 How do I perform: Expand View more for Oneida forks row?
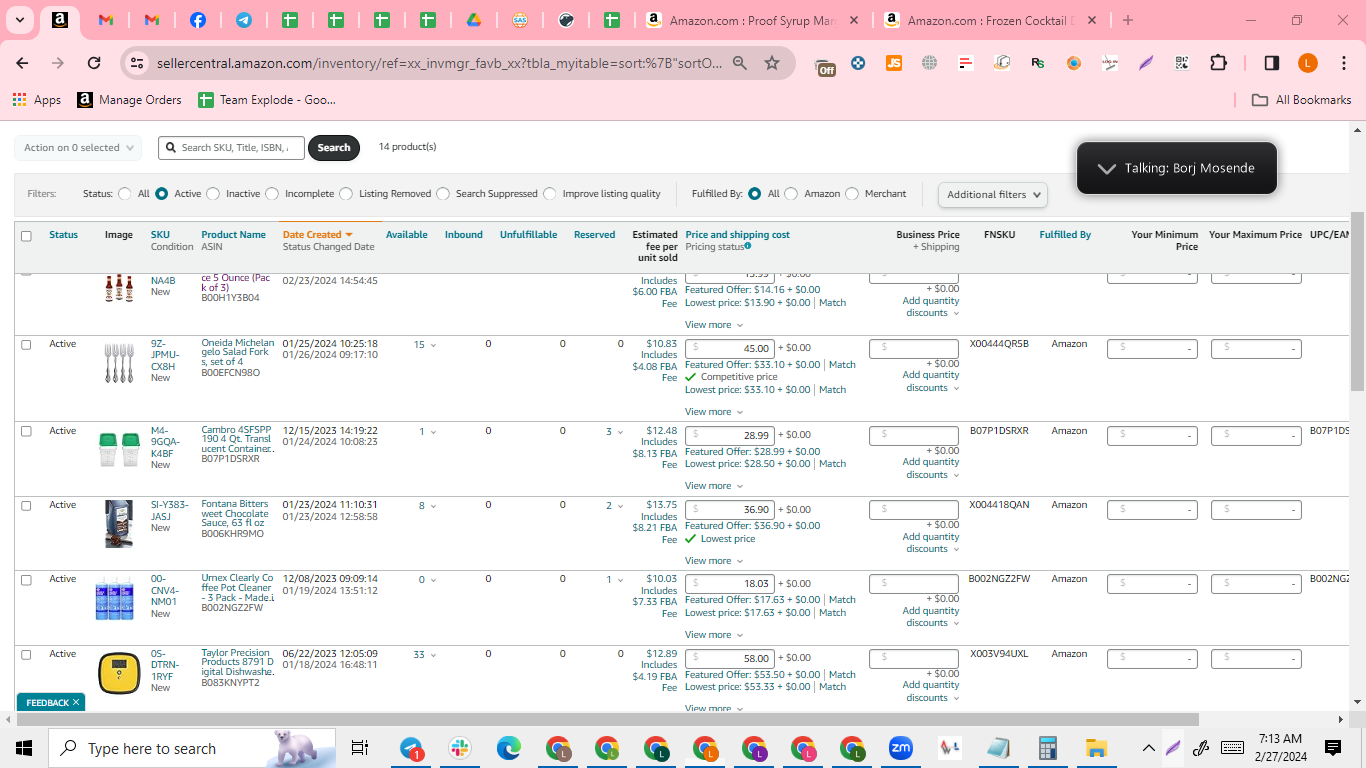[x=714, y=412]
